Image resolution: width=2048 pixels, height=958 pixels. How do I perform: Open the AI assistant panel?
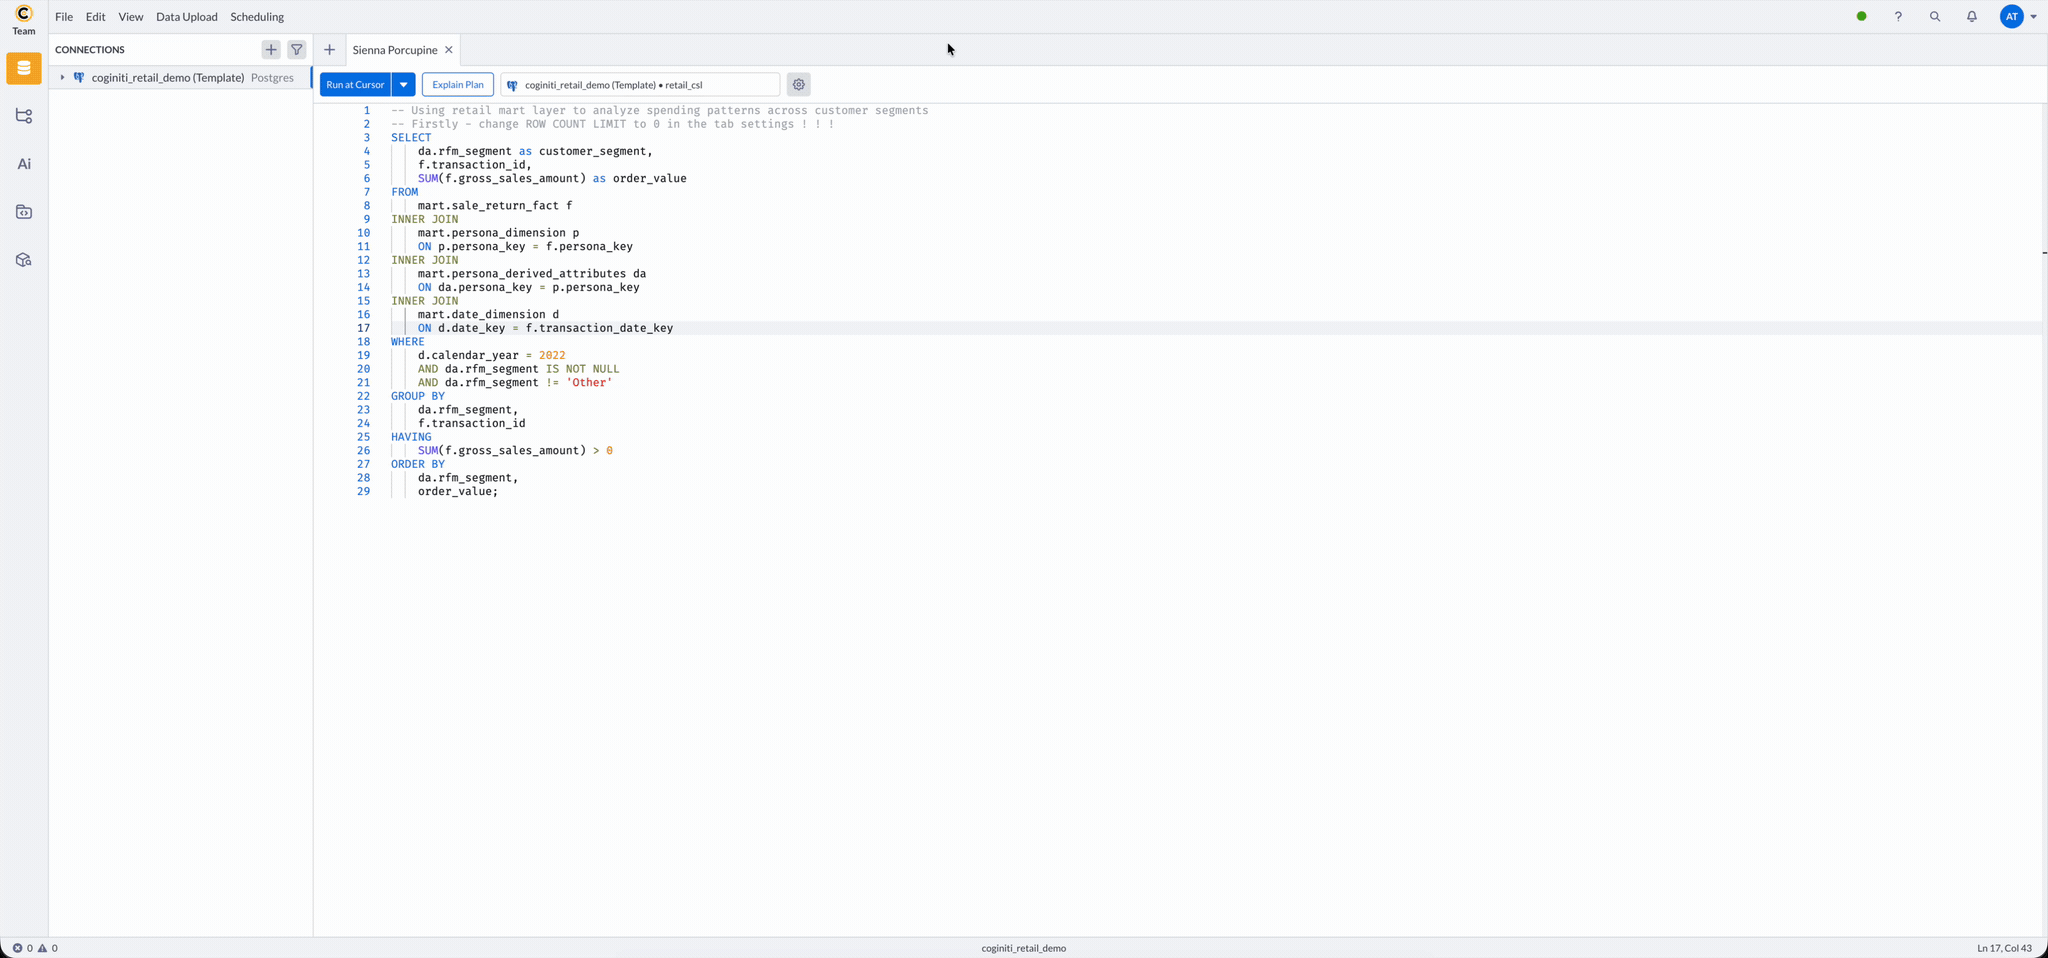[x=24, y=164]
